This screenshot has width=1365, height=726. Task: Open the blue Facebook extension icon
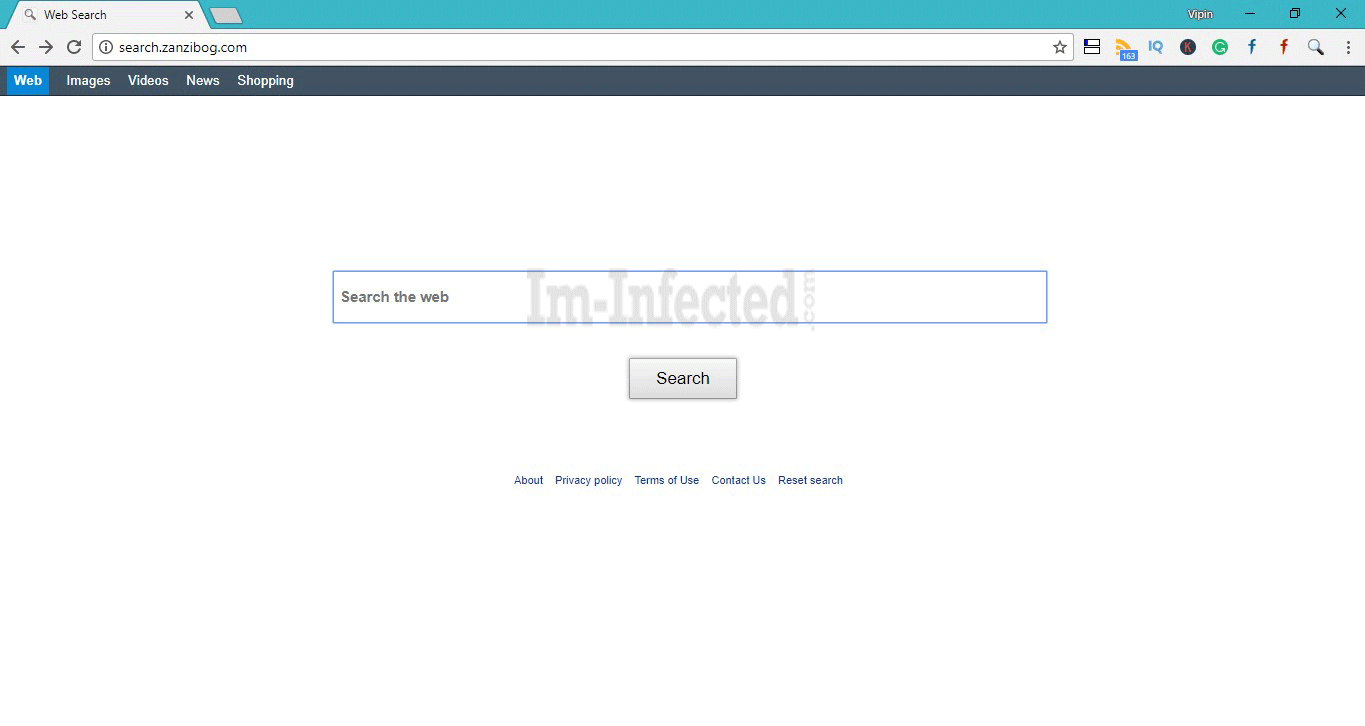coord(1252,46)
